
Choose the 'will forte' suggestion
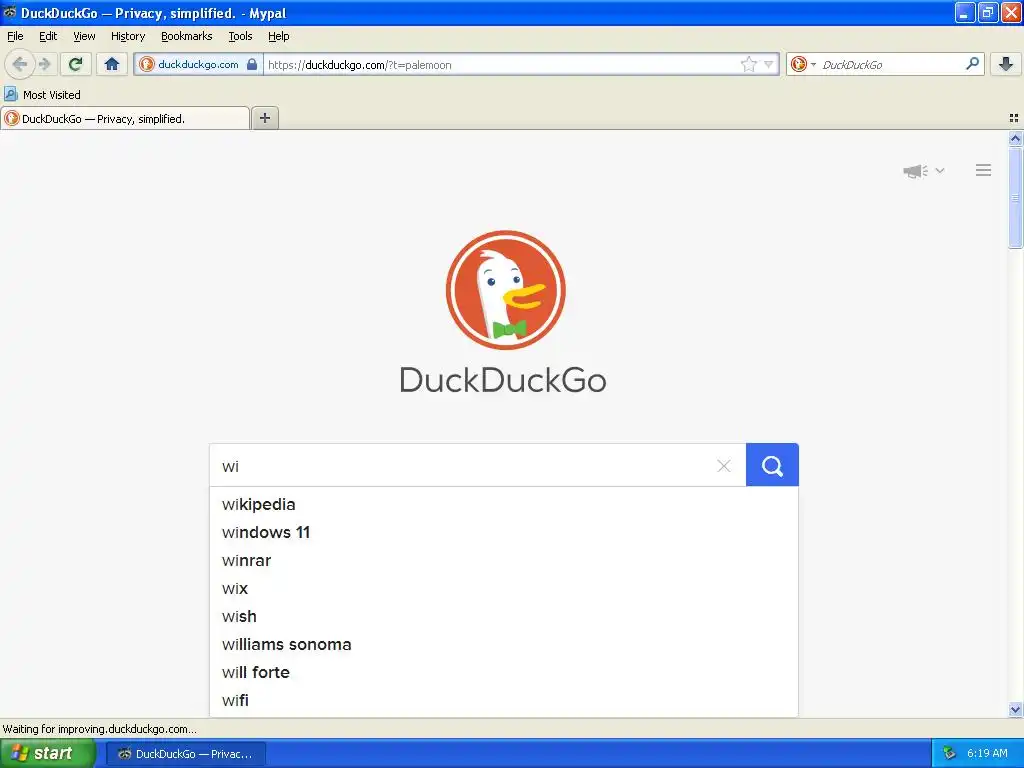click(x=504, y=673)
